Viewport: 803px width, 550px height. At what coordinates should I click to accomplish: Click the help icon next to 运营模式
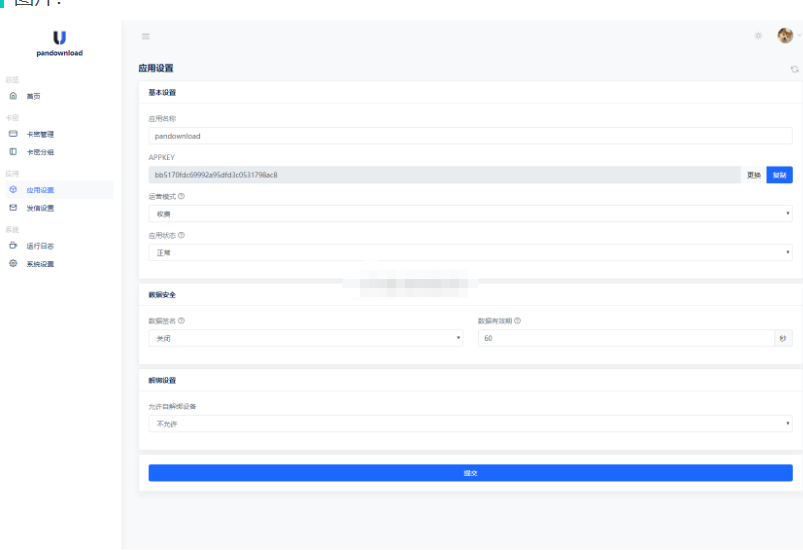coord(181,196)
